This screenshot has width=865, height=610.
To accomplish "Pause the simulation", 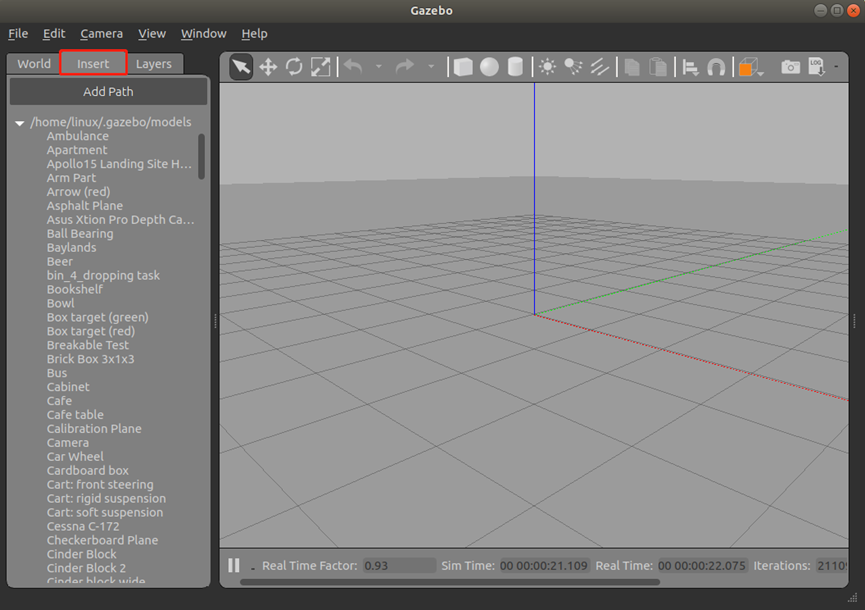I will point(234,565).
